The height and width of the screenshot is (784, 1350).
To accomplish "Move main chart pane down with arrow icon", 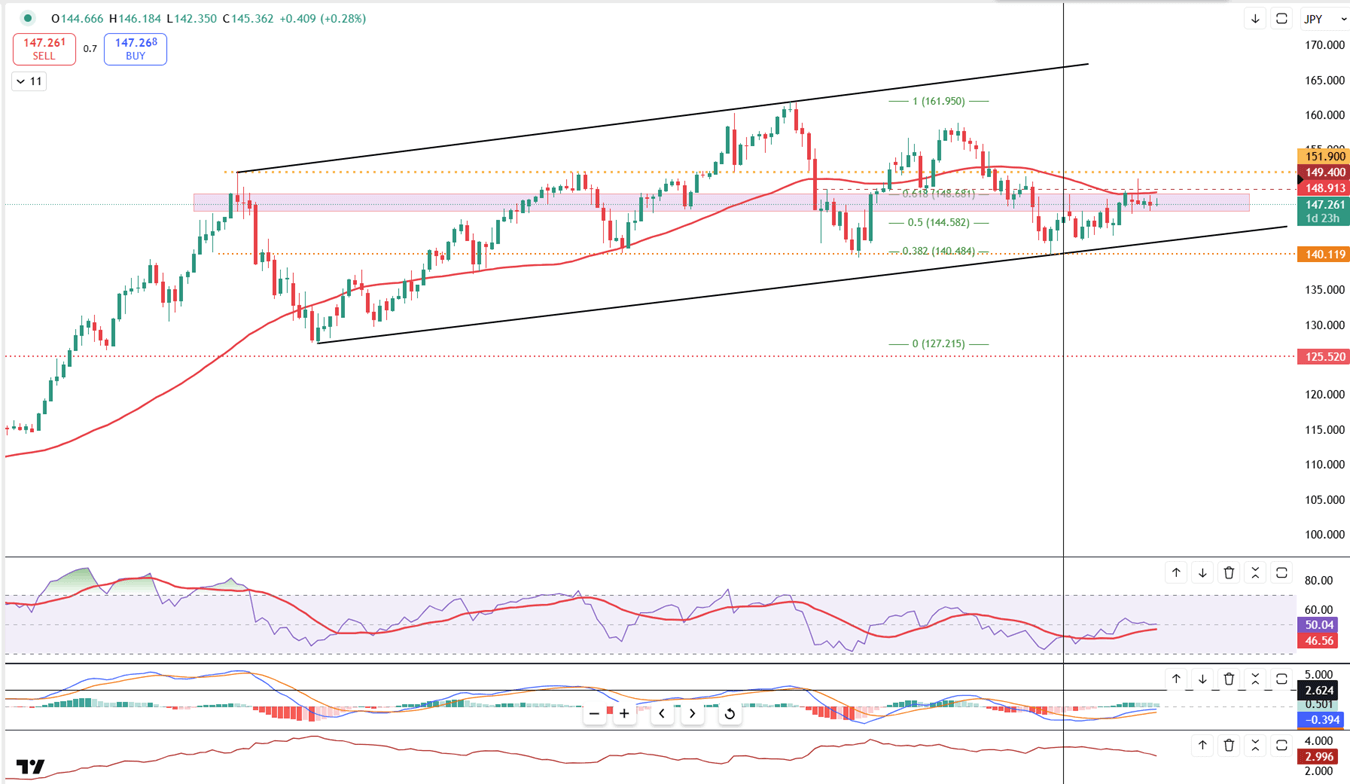I will point(1255,19).
